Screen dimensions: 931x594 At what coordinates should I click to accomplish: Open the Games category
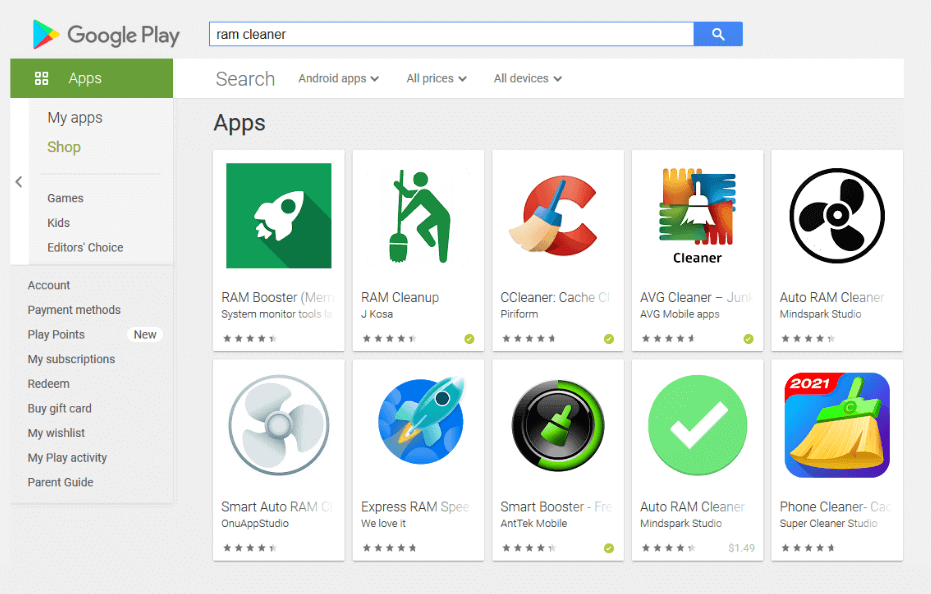pos(65,198)
